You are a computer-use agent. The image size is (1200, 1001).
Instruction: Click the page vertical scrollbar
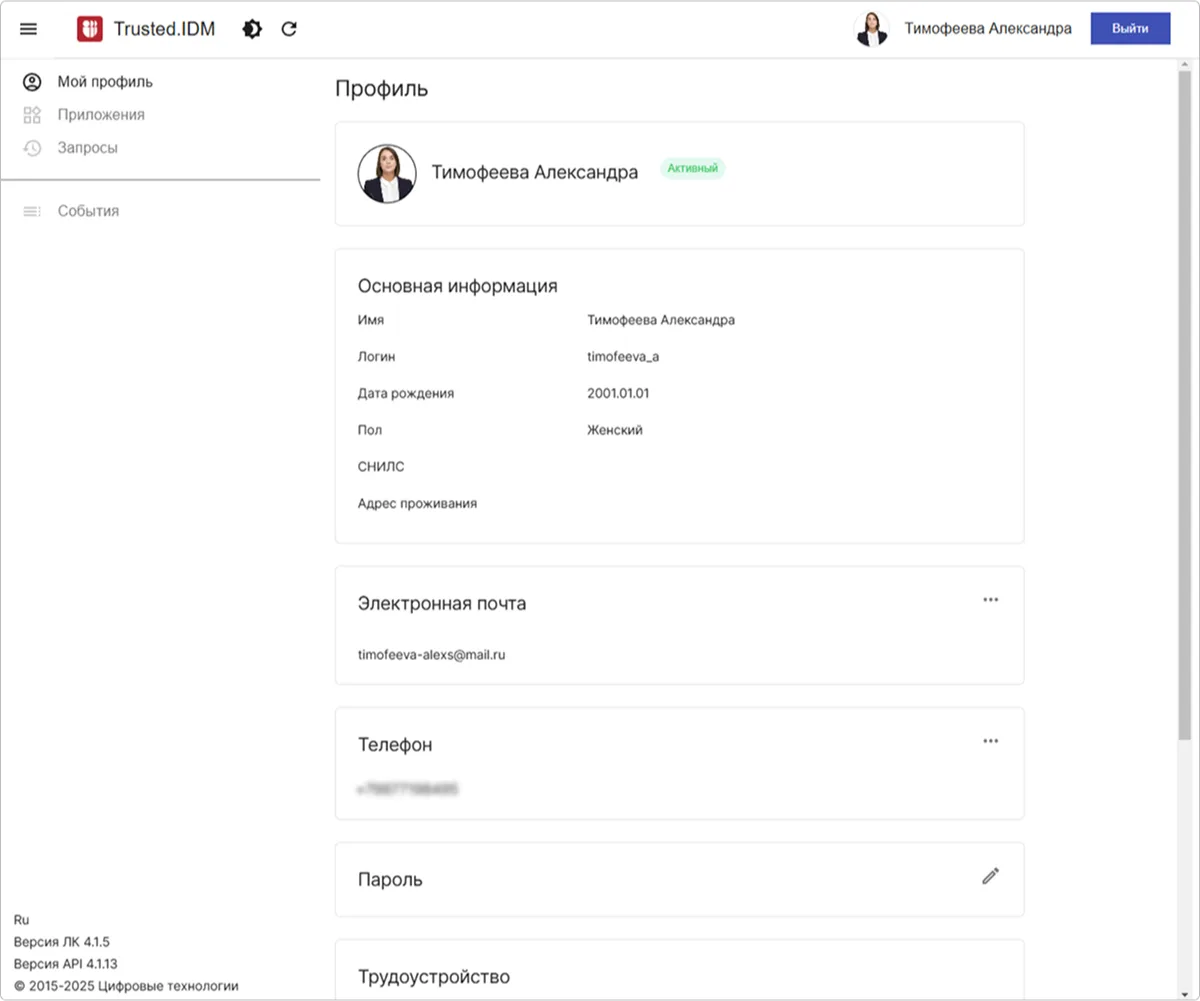coord(1185,400)
